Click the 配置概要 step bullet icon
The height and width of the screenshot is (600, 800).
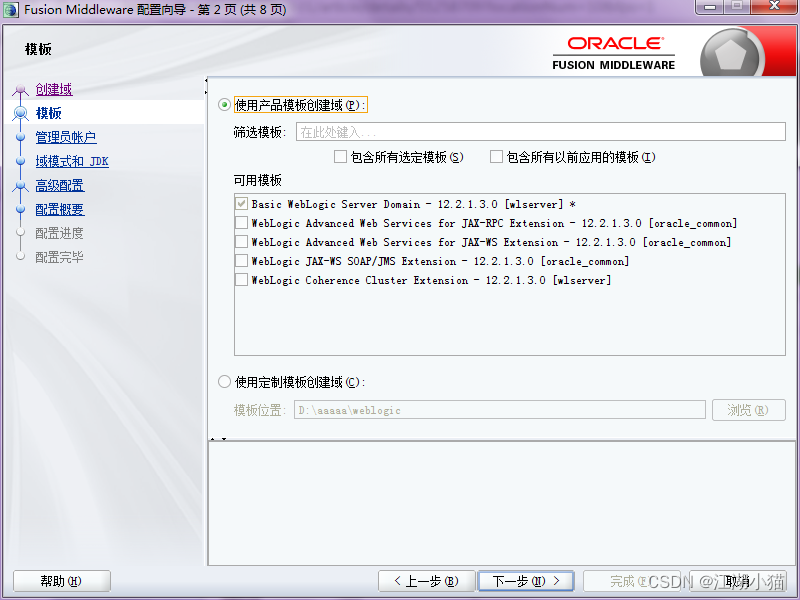tap(20, 209)
